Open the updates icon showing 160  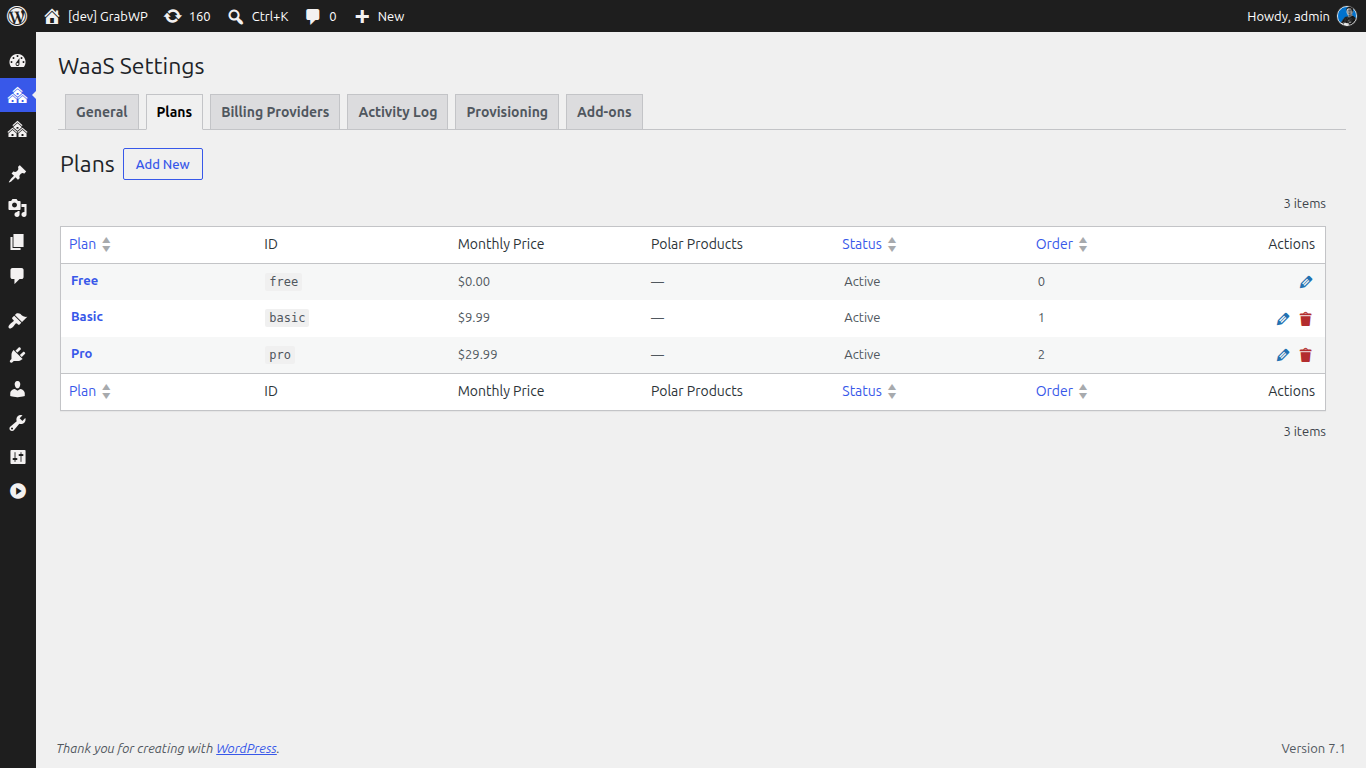[173, 16]
